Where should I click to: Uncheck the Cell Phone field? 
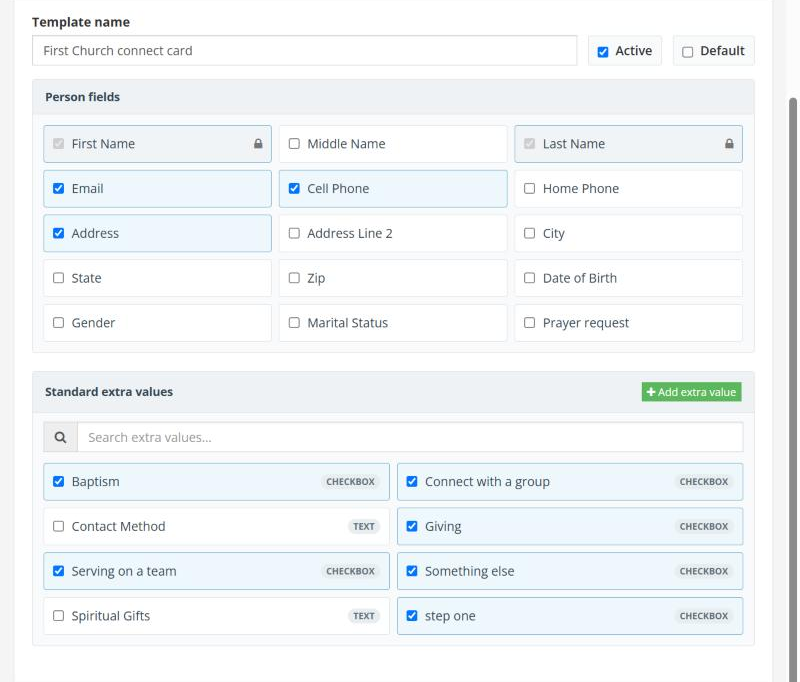click(x=294, y=189)
